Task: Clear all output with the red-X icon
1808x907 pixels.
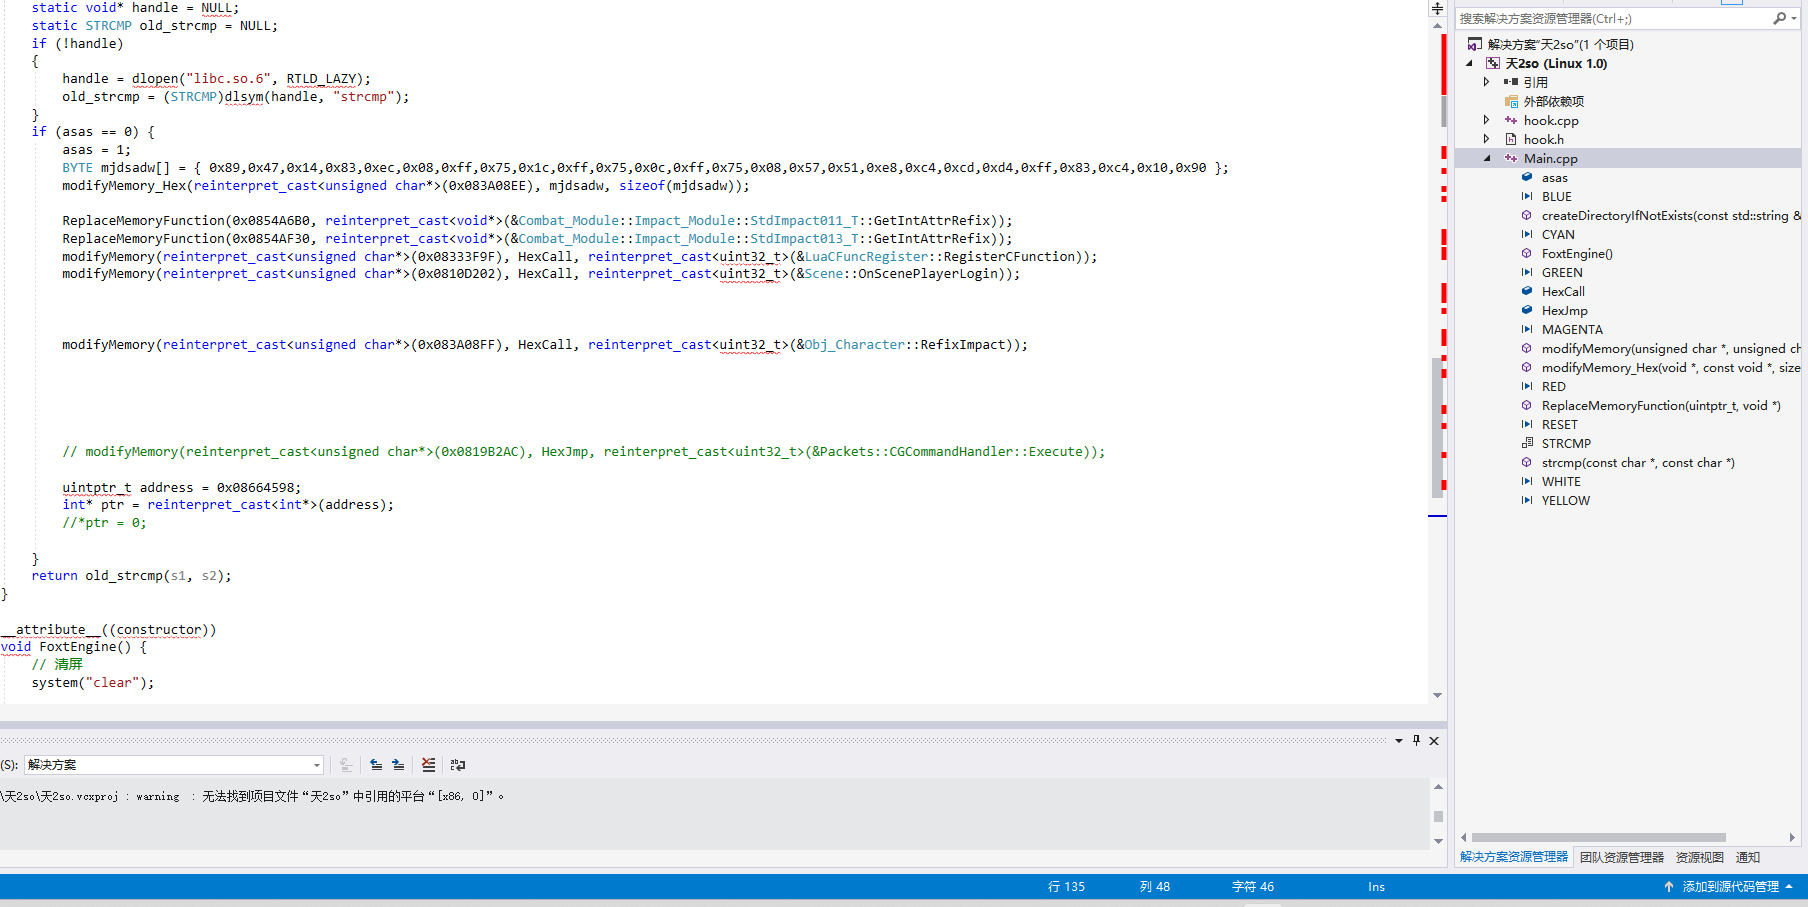Action: click(428, 765)
